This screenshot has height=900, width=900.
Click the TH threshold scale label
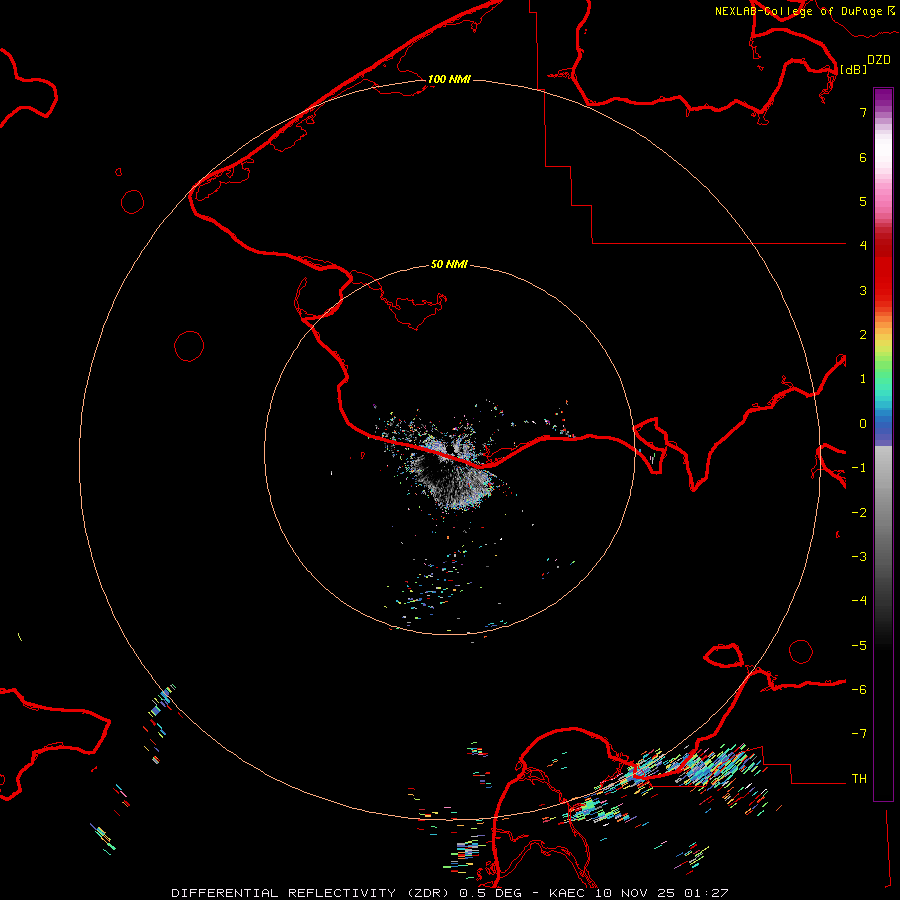point(859,779)
